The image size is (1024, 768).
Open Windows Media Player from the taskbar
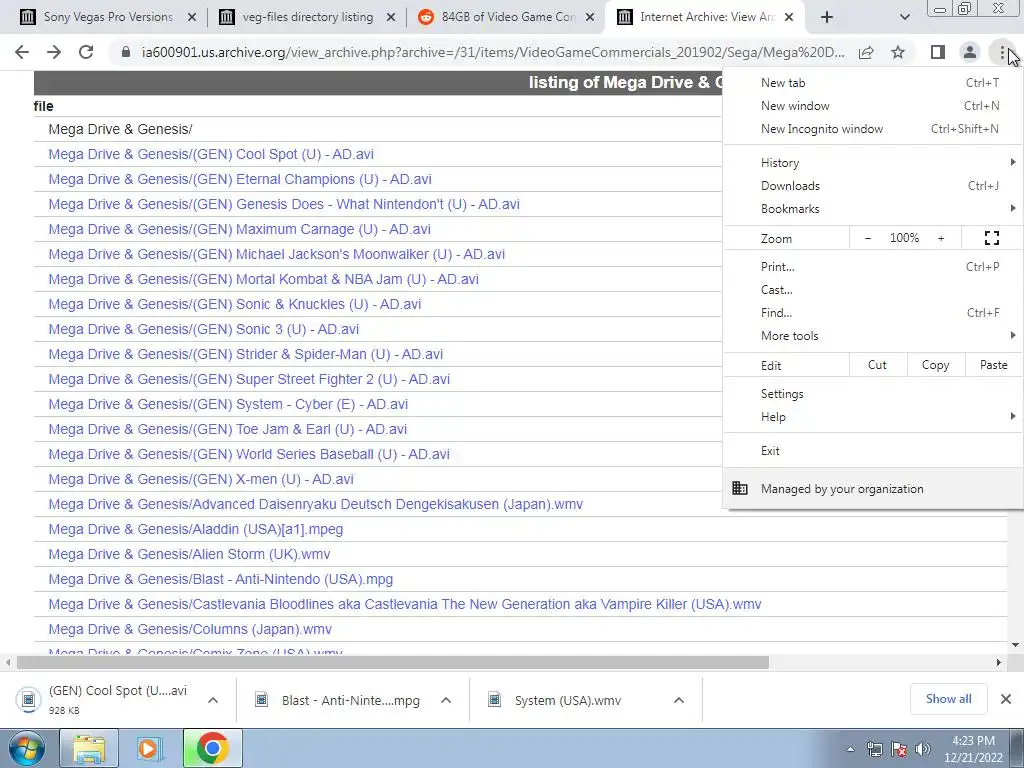148,748
